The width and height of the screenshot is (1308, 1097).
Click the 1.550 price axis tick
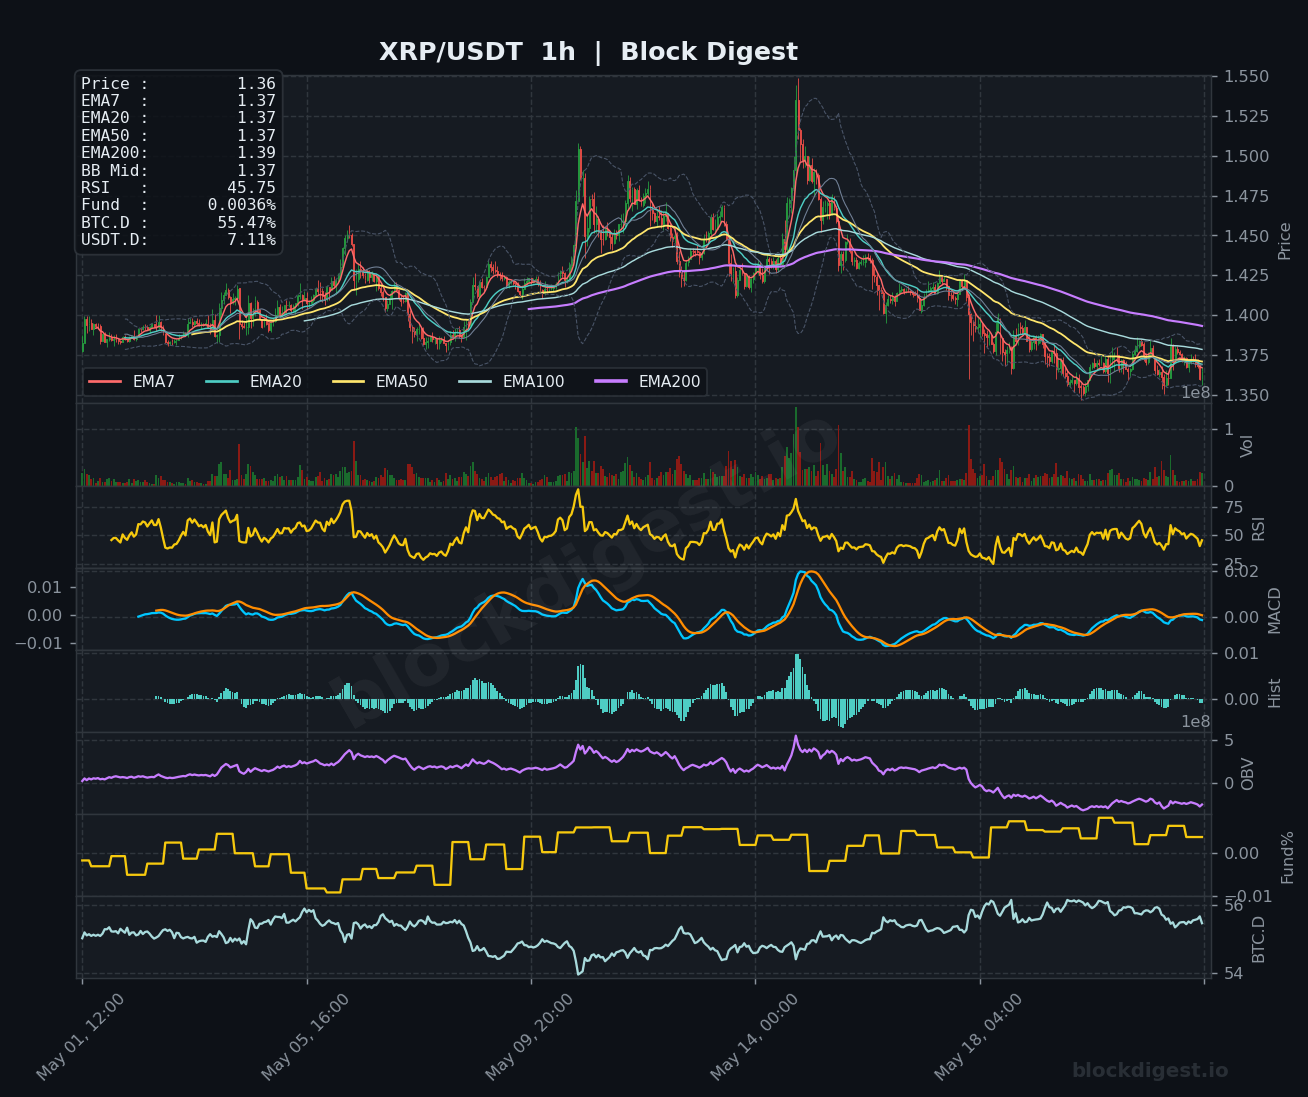click(1247, 77)
